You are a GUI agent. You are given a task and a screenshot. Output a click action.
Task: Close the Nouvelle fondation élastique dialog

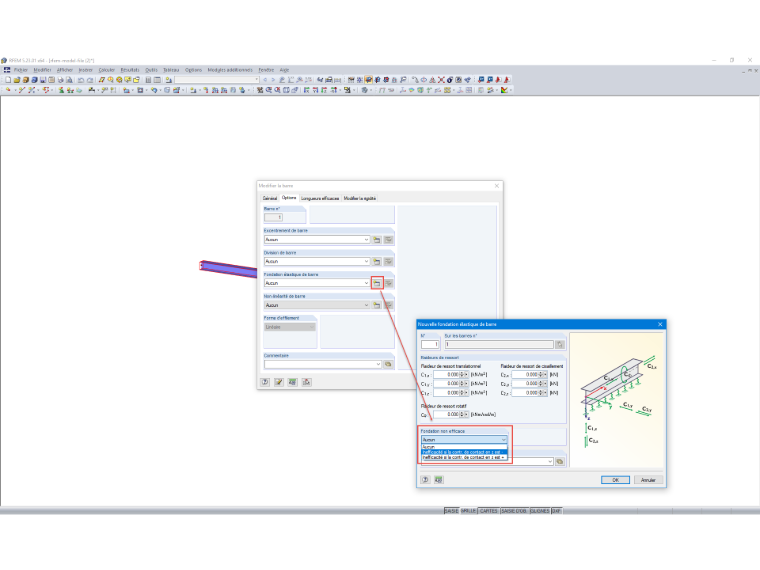[x=660, y=324]
